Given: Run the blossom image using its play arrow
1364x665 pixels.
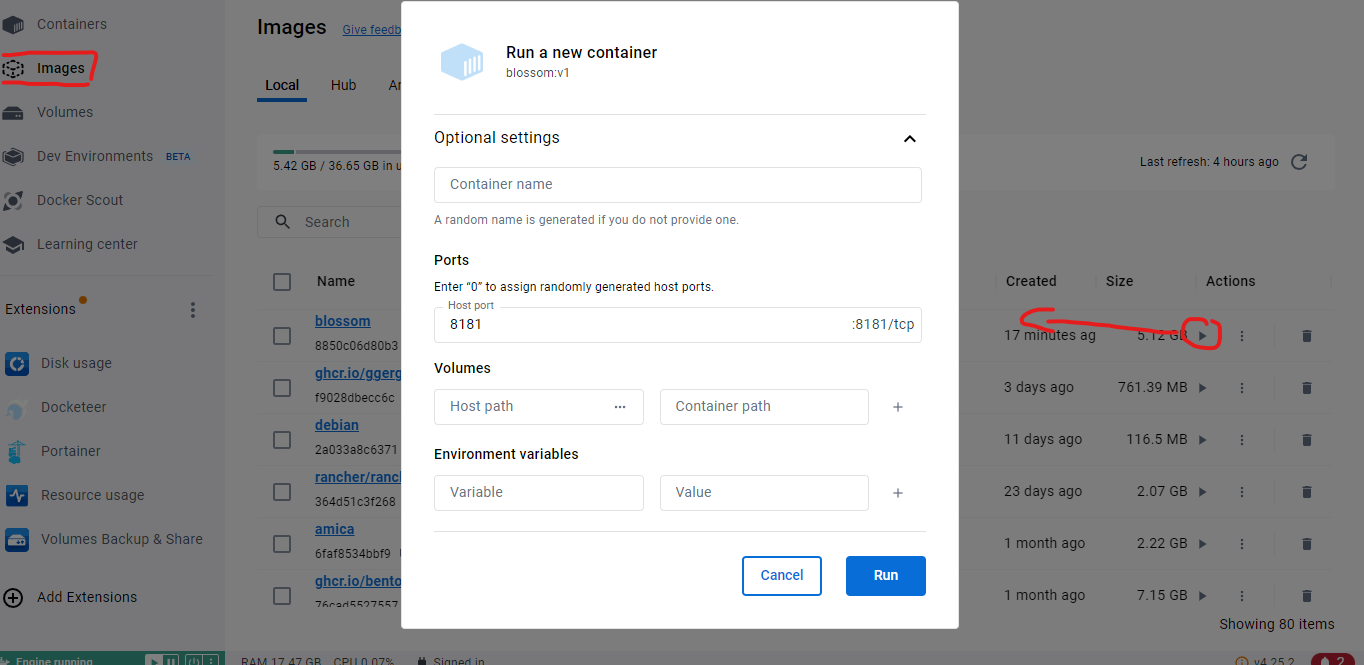Looking at the screenshot, I should tap(1202, 335).
